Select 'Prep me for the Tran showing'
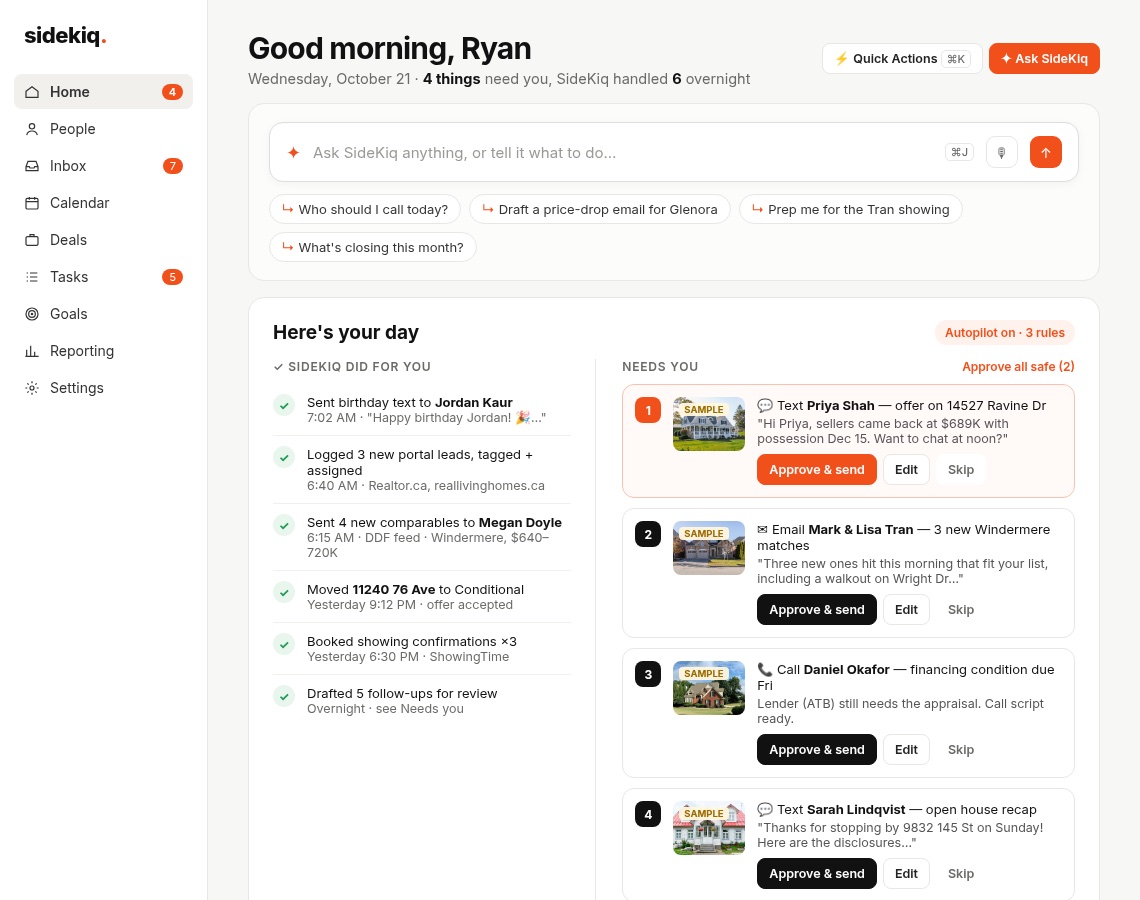The image size is (1140, 900). click(x=851, y=209)
